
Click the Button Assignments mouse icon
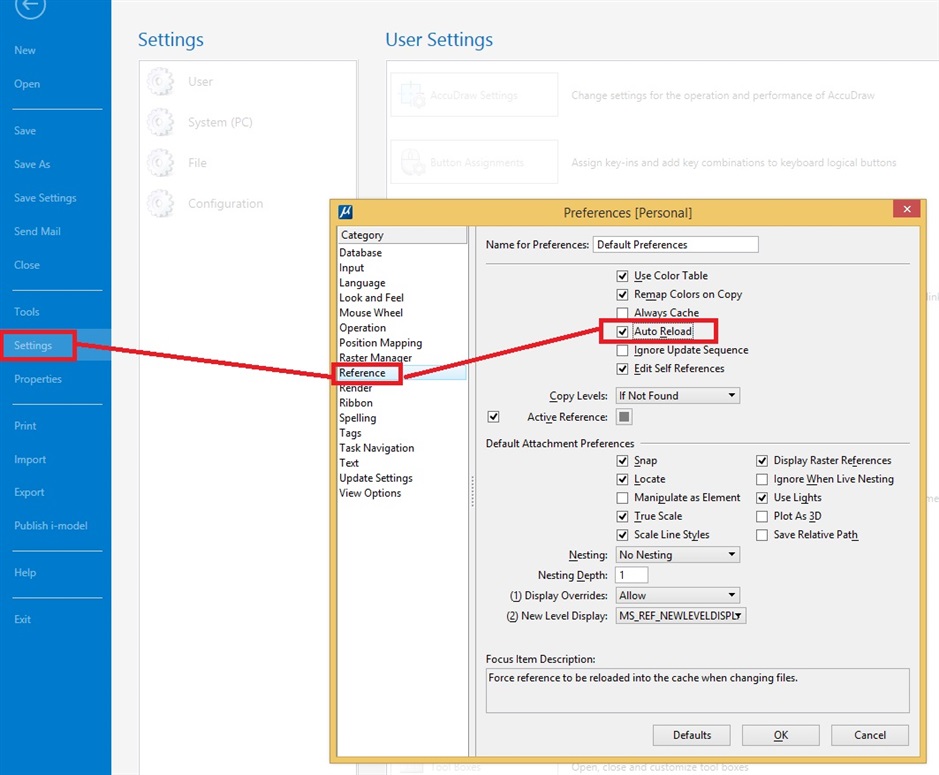pos(413,162)
